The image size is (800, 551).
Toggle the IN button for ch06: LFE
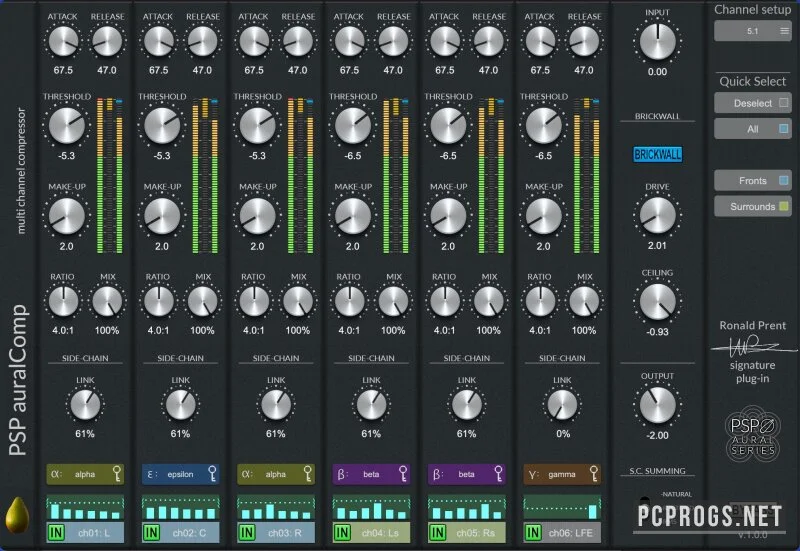(533, 533)
